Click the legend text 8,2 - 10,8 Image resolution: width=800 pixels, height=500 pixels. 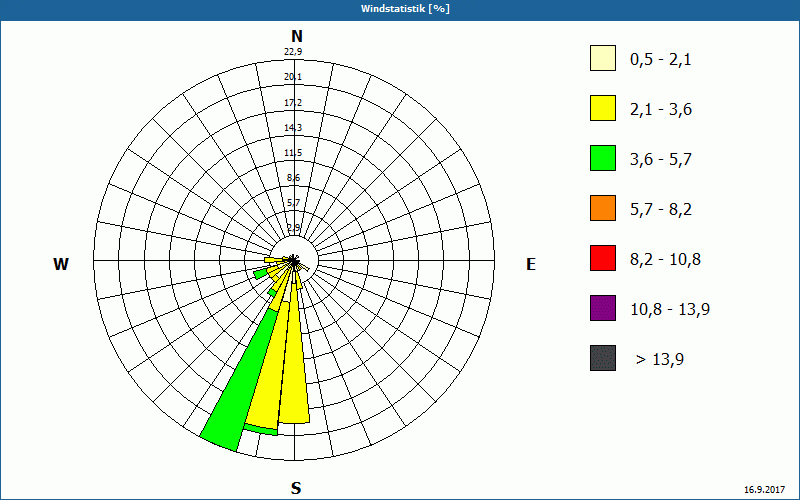[x=665, y=260]
